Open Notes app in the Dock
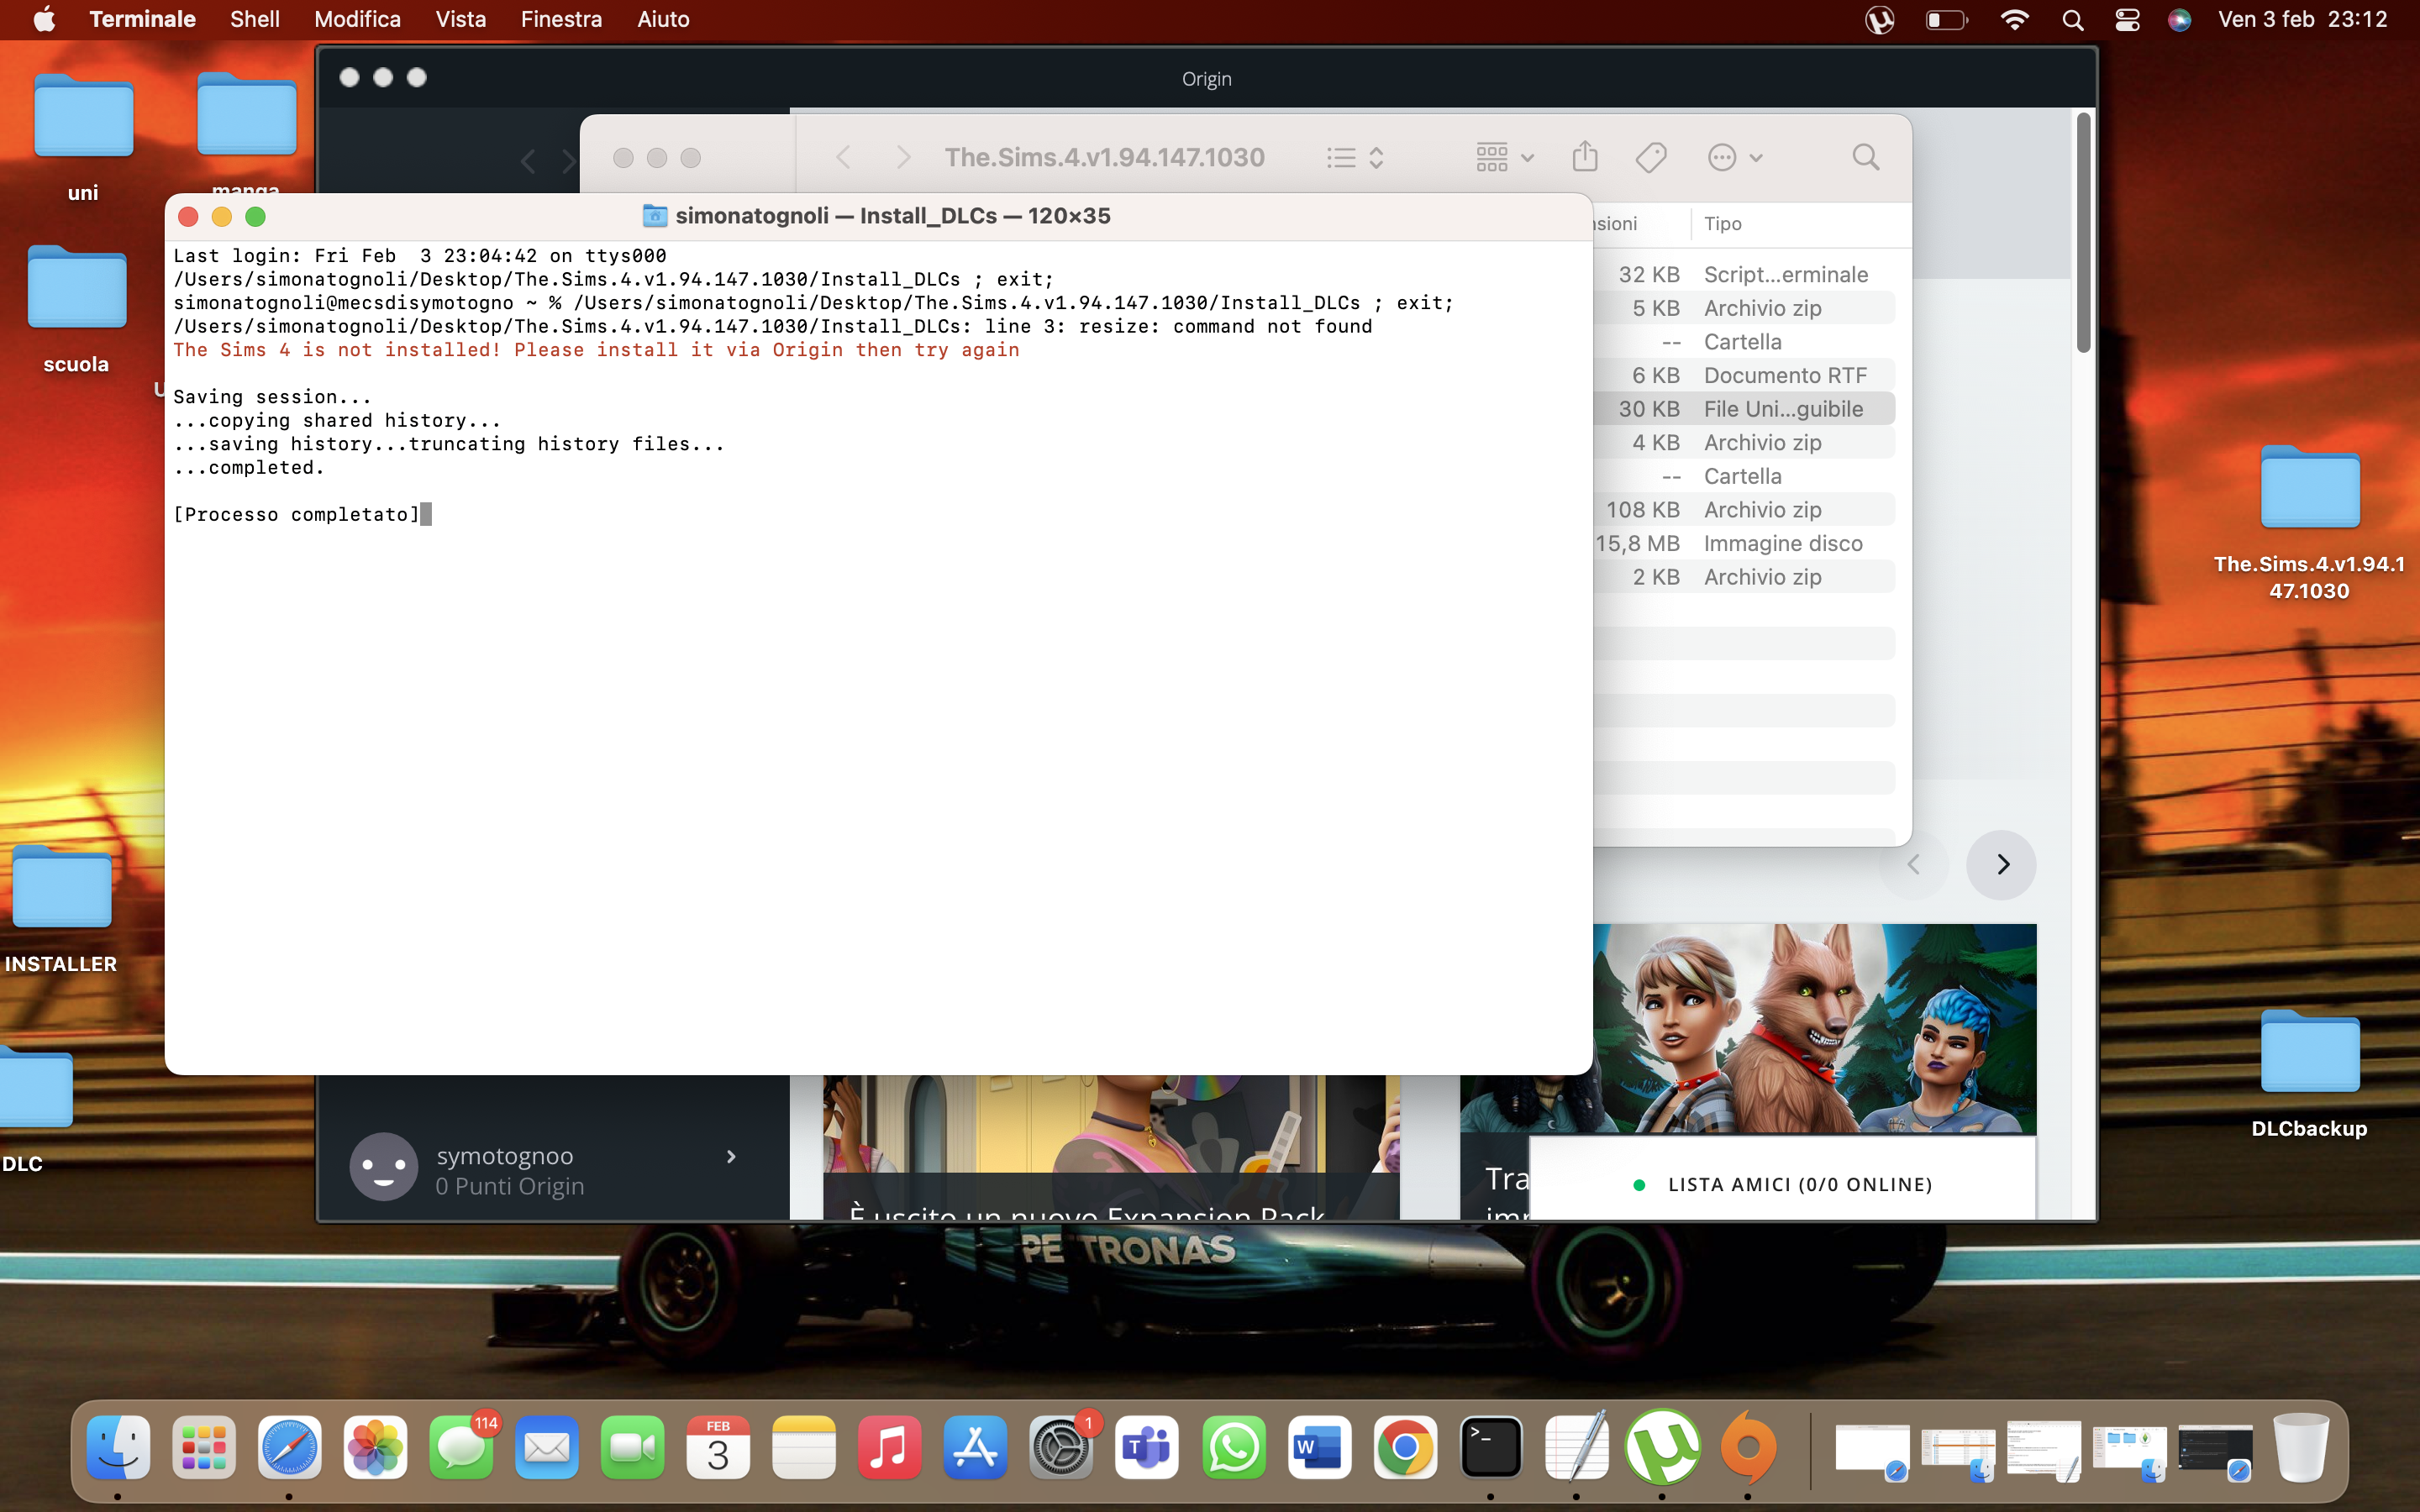 (804, 1447)
